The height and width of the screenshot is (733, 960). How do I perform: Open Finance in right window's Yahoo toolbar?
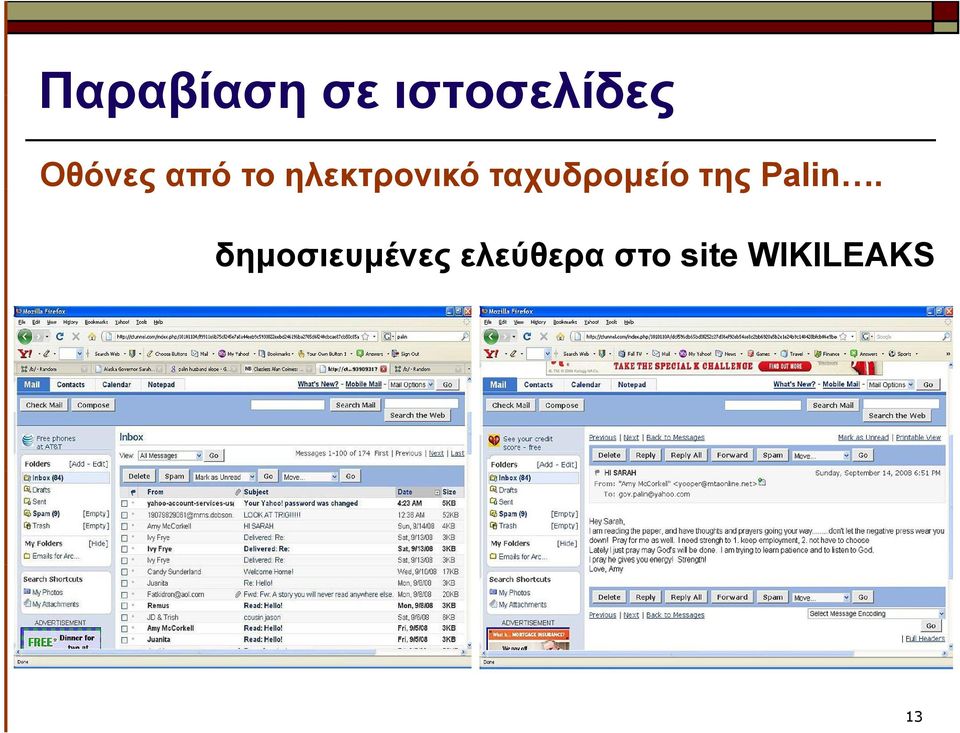click(827, 353)
